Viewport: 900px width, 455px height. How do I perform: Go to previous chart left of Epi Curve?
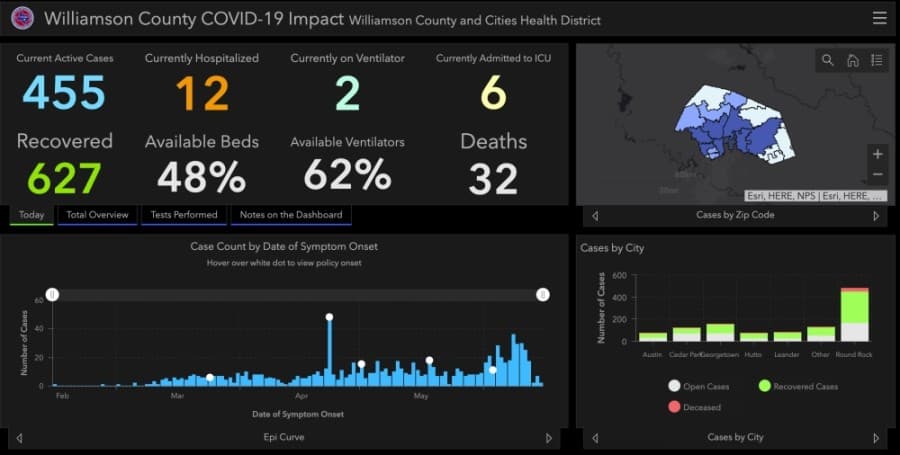pos(20,438)
